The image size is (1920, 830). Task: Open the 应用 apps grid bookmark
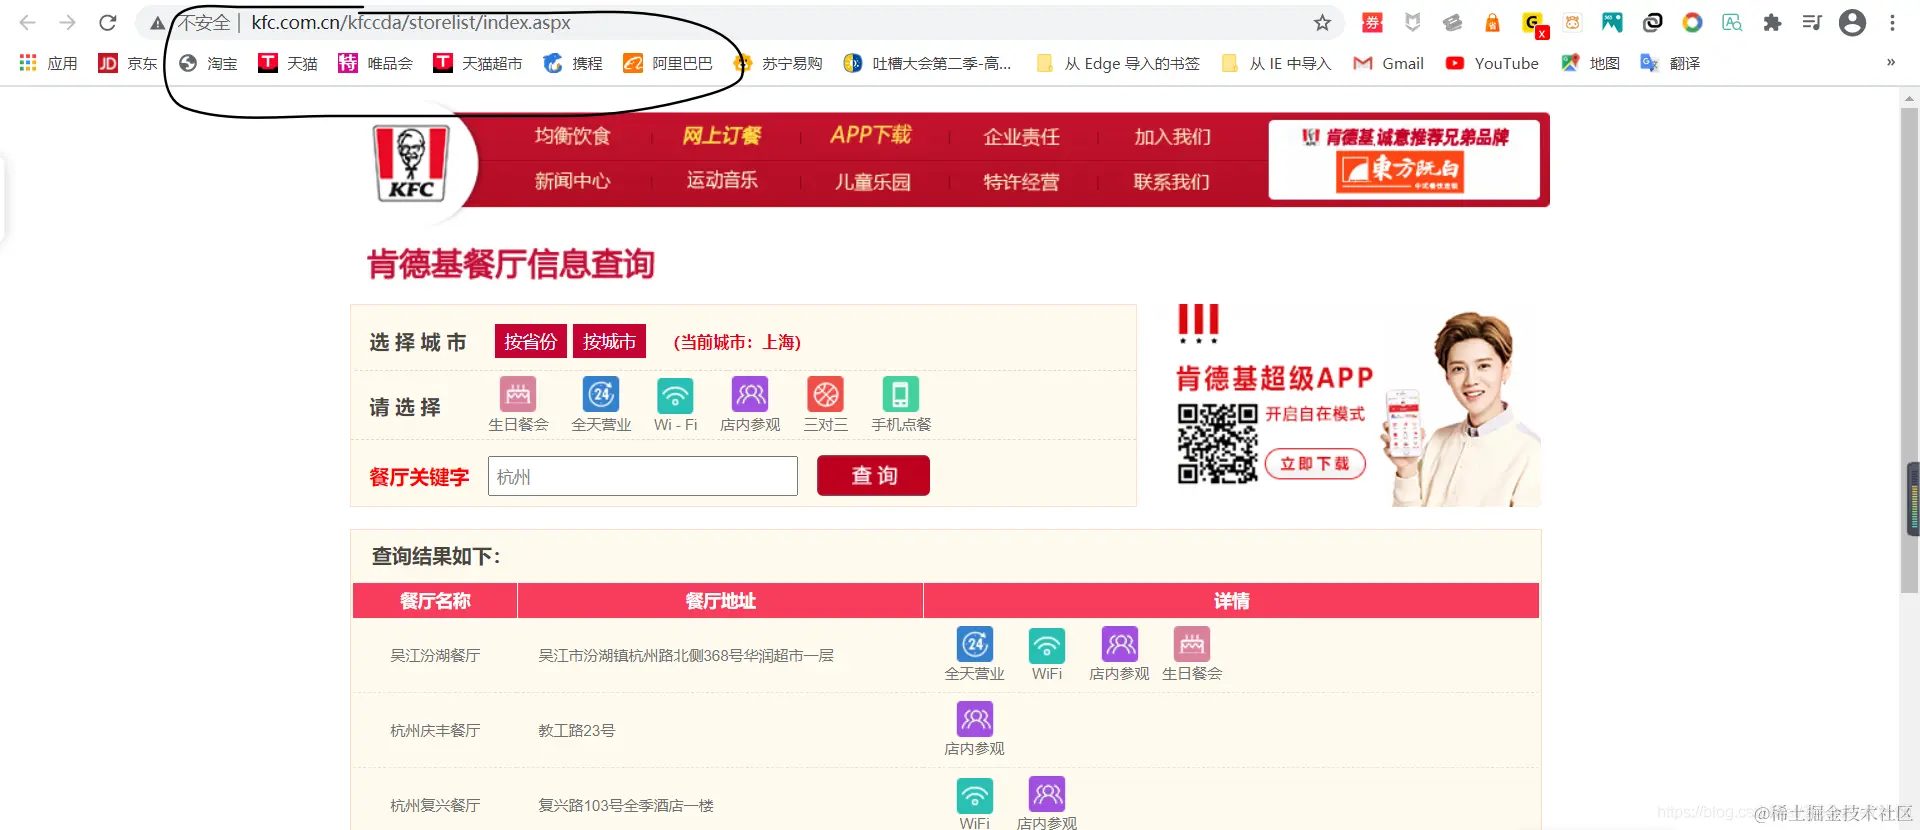click(48, 63)
